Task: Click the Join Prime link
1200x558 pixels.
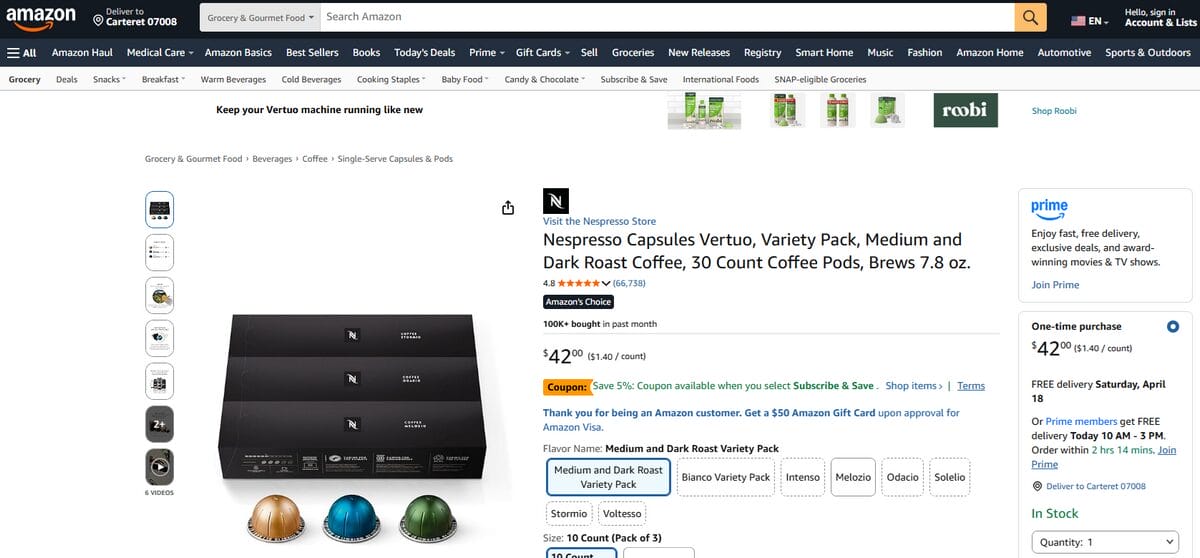Action: 1055,285
